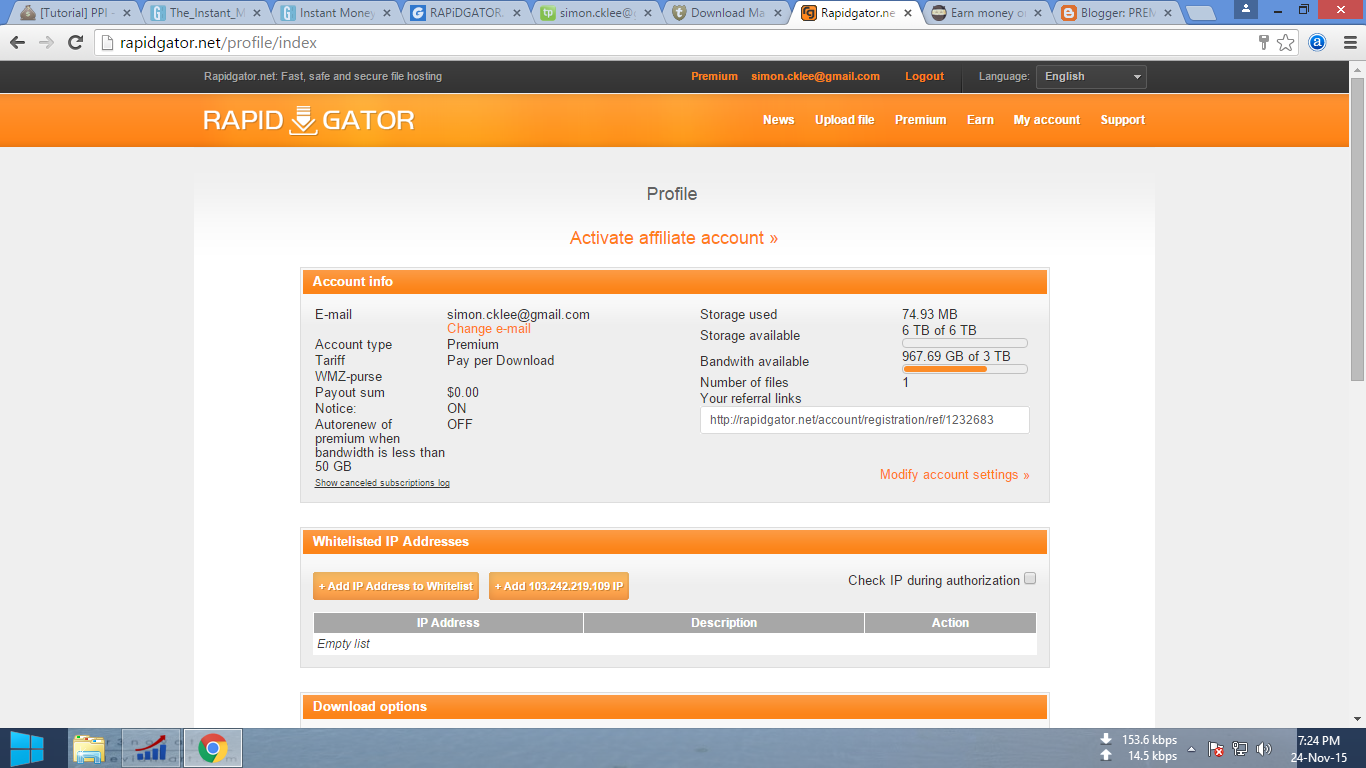1366x768 pixels.
Task: Reload the page with the refresh icon
Action: 75,43
